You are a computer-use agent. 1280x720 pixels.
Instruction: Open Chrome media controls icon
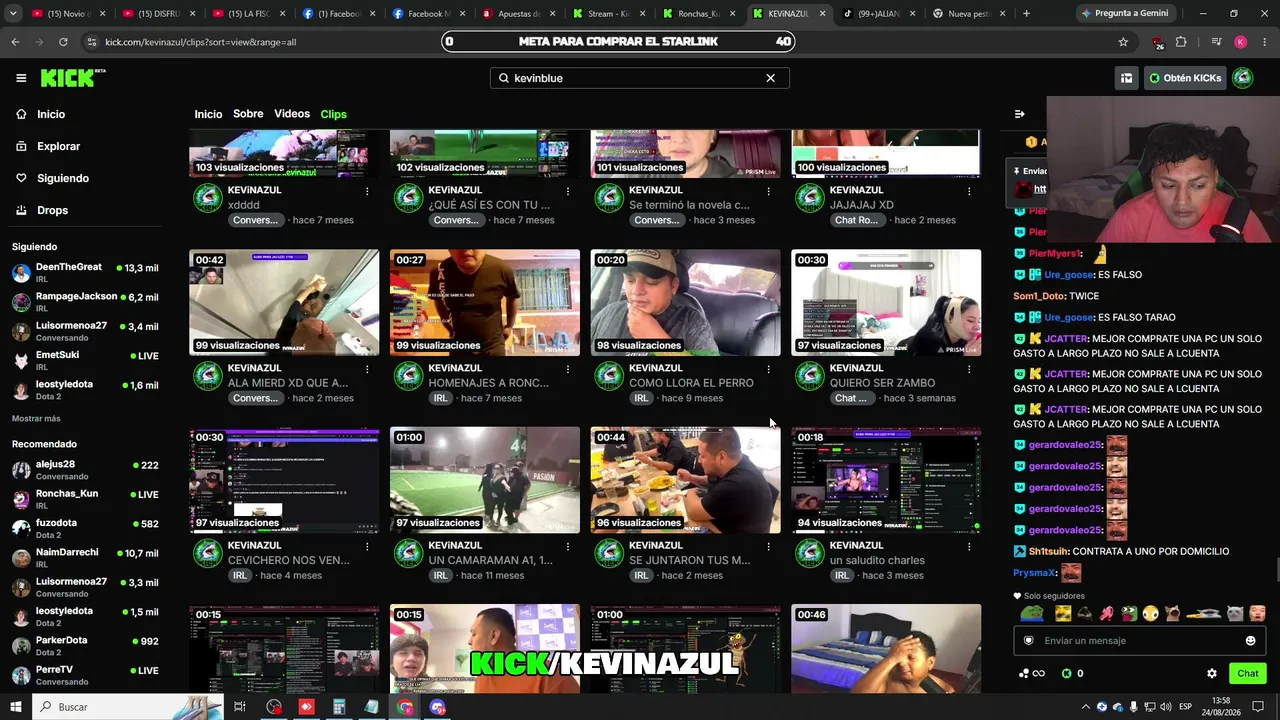(1216, 42)
